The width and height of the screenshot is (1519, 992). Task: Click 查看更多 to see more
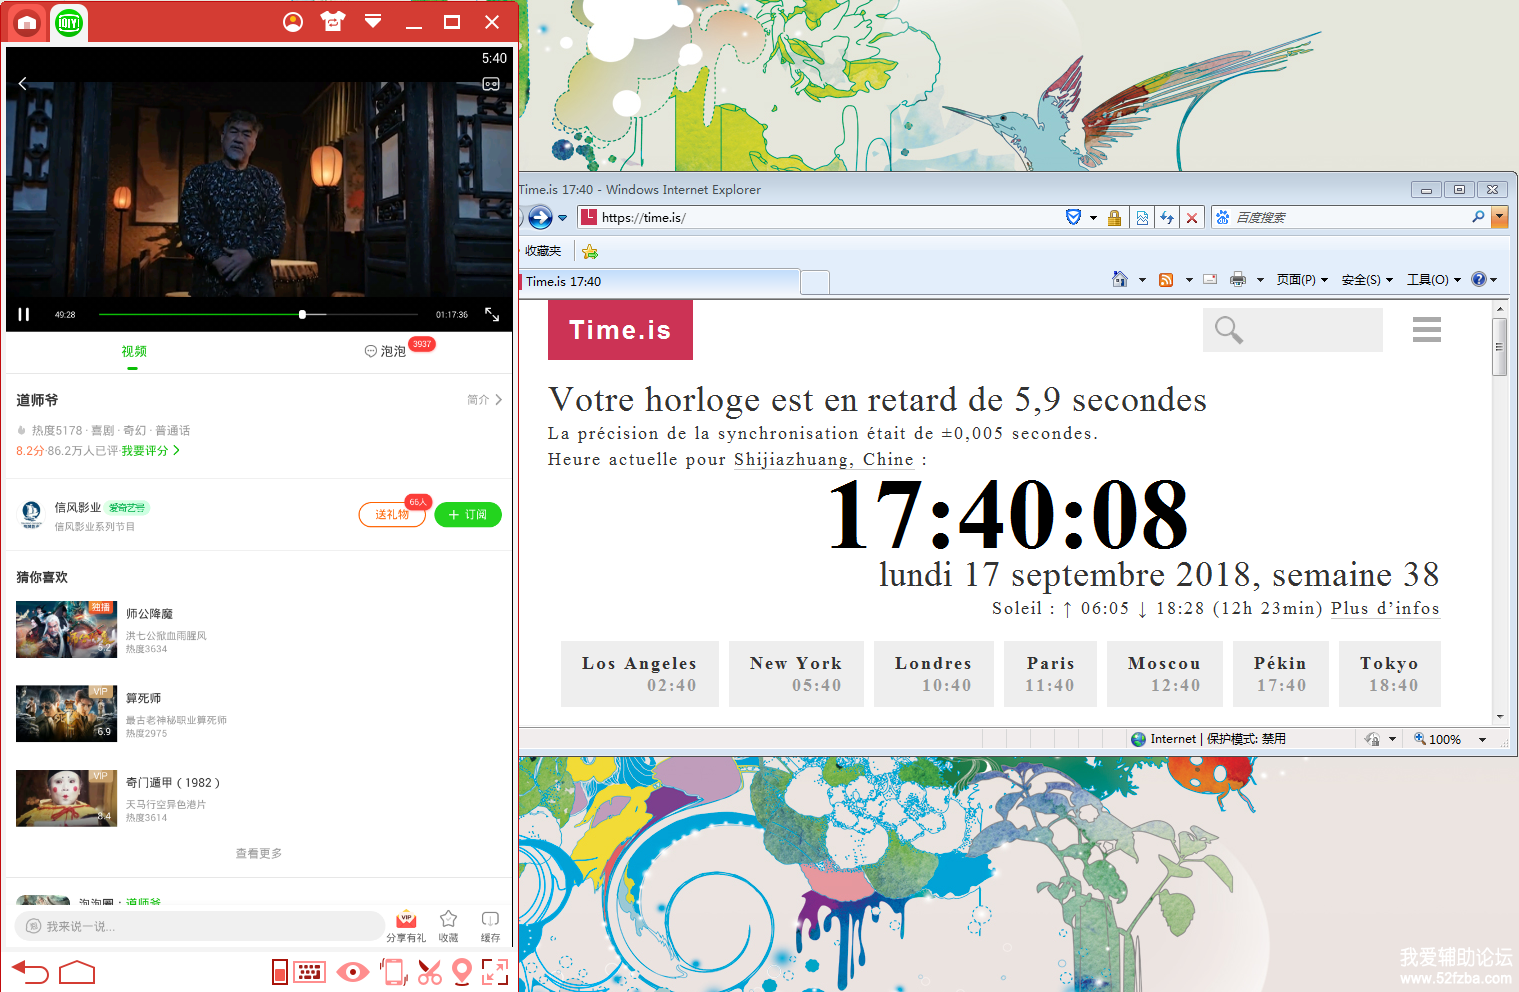pyautogui.click(x=259, y=853)
